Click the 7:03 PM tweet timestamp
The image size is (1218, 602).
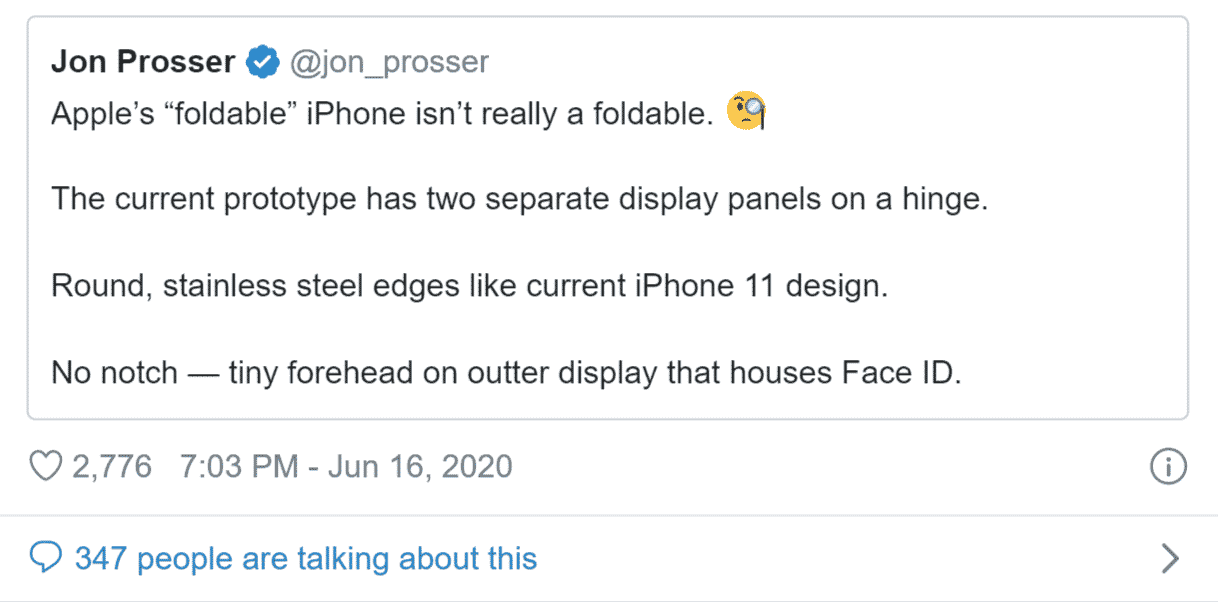[x=236, y=466]
